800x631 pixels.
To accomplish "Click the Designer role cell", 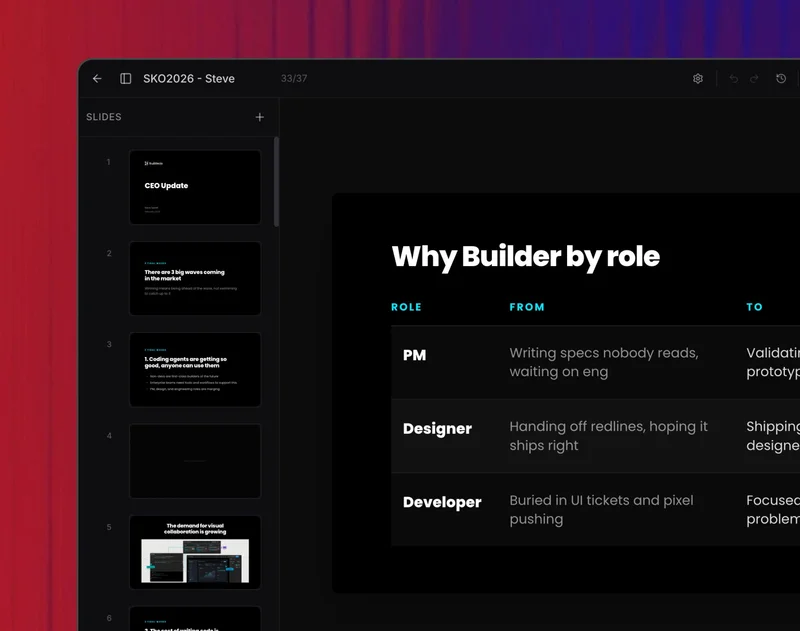I will point(437,429).
